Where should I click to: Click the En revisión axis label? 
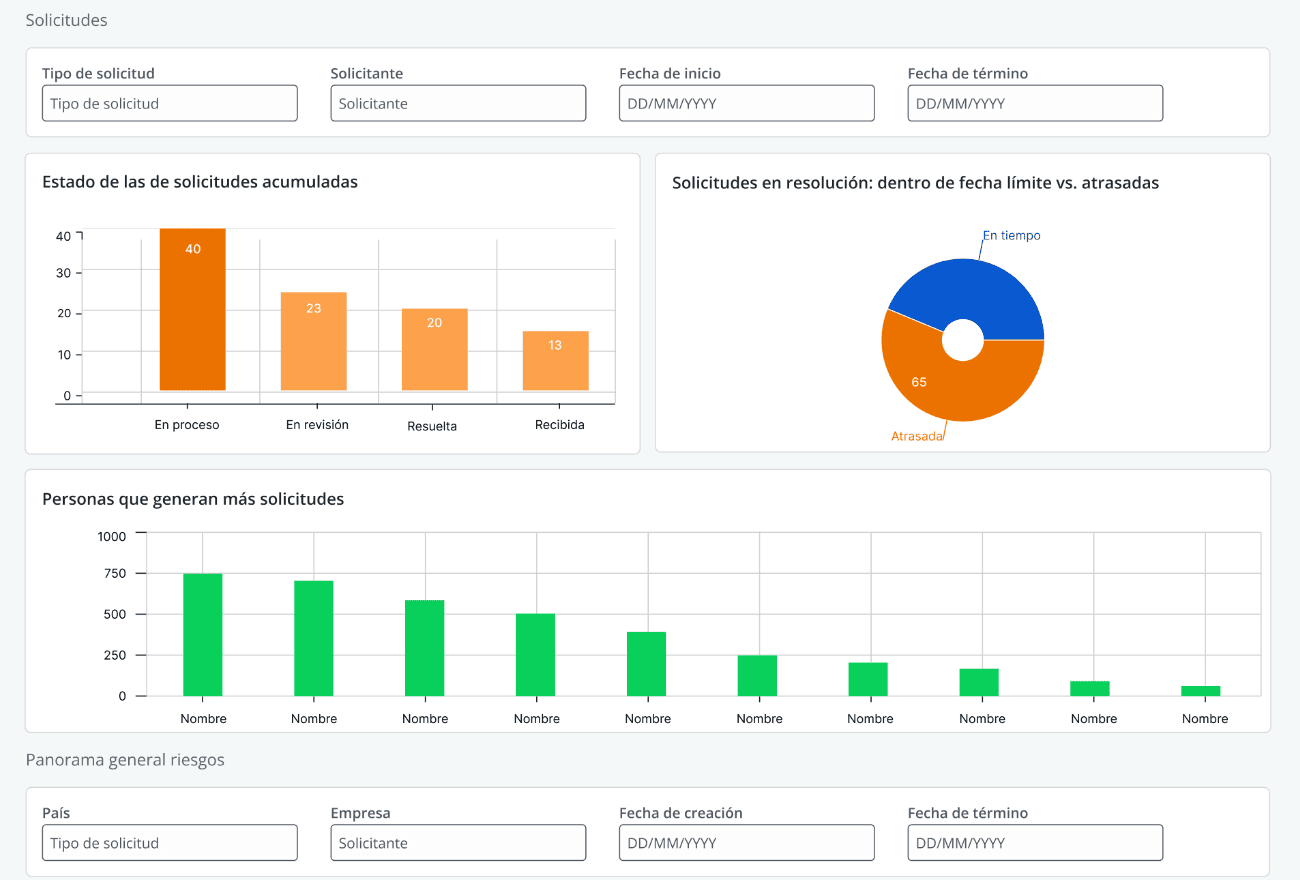pyautogui.click(x=317, y=425)
